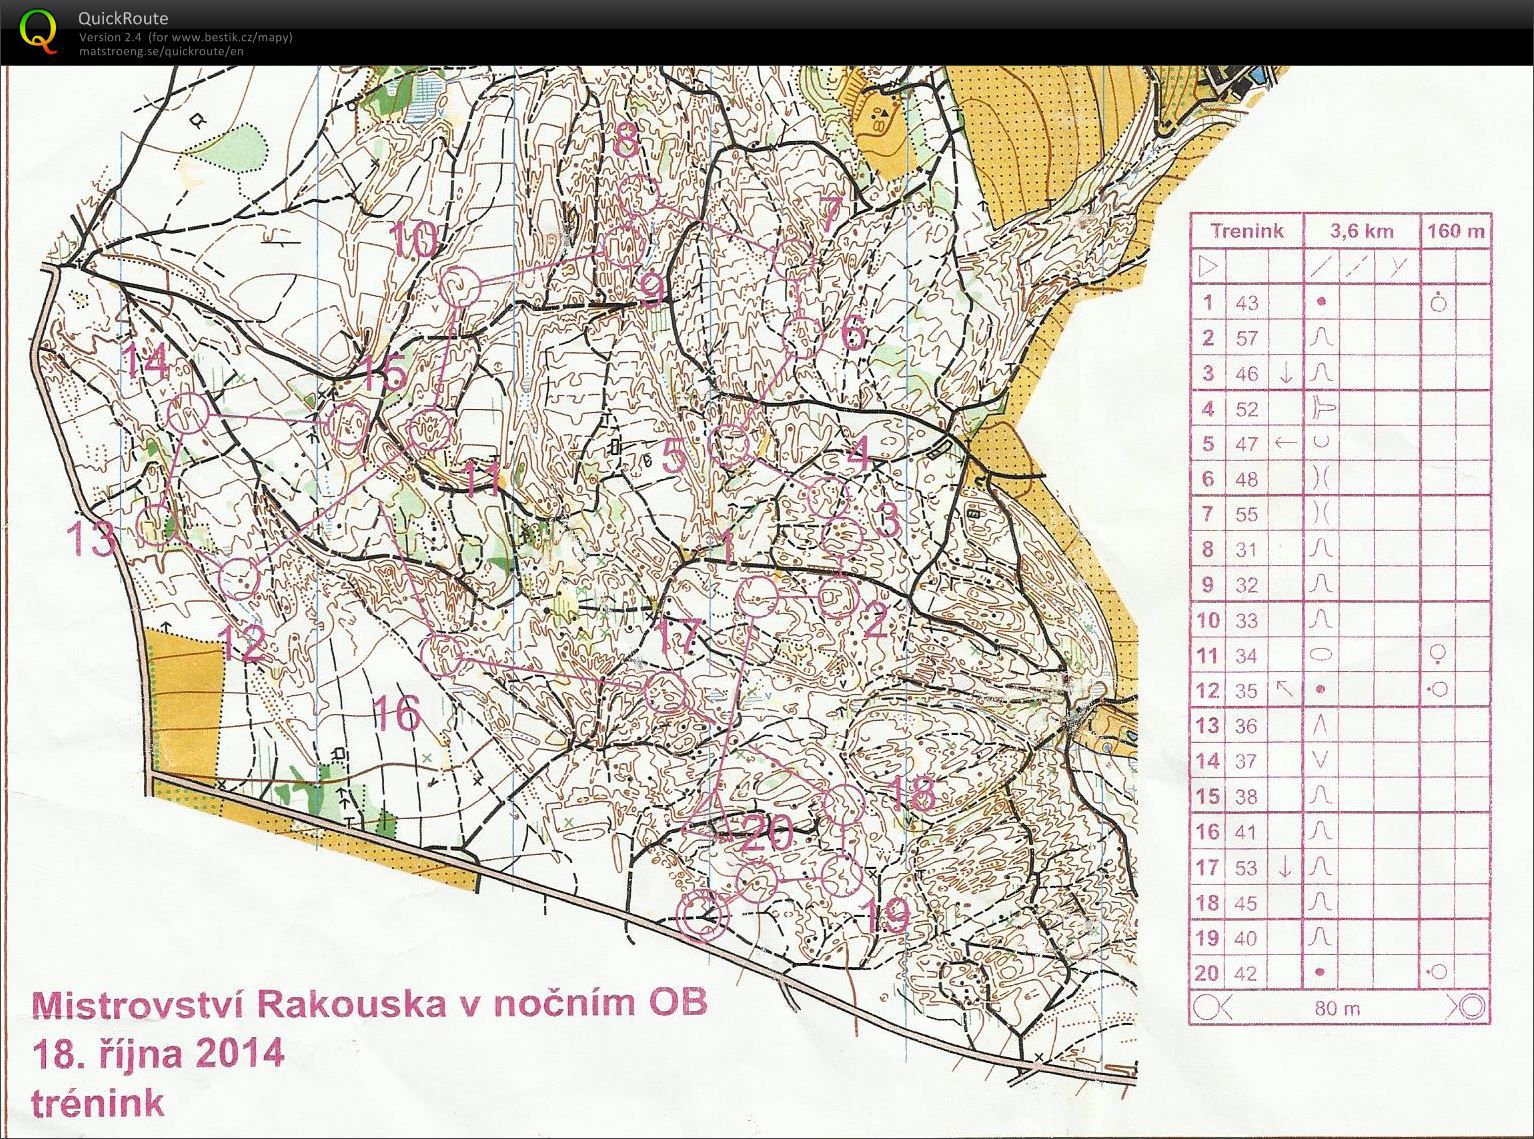
Task: Select control number 12 label on map
Action: (243, 644)
